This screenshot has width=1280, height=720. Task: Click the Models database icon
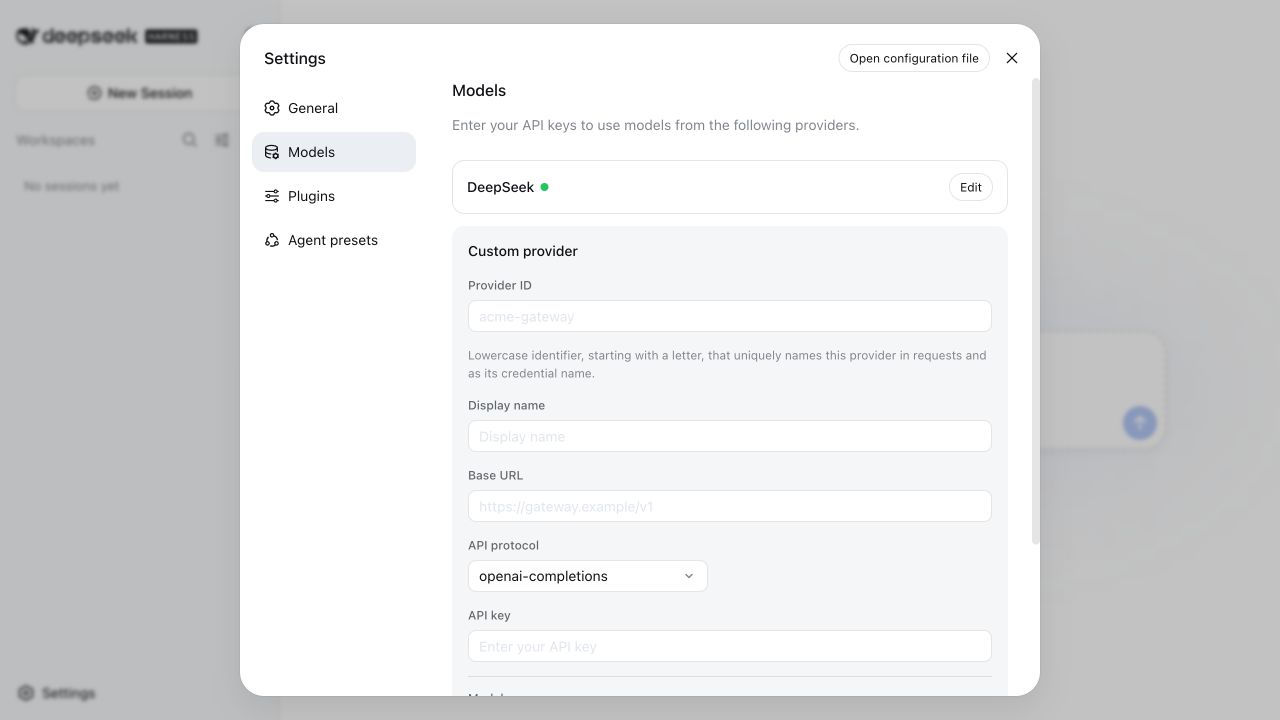click(x=272, y=152)
